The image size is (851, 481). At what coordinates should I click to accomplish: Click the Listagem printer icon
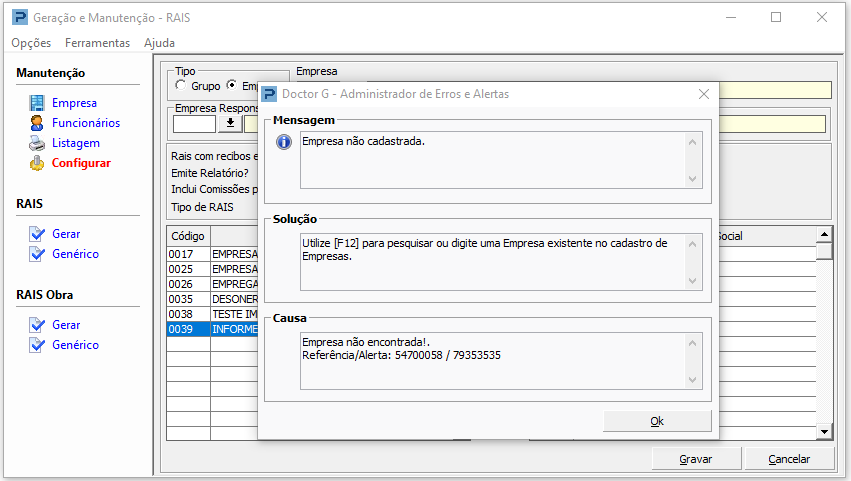click(x=37, y=143)
